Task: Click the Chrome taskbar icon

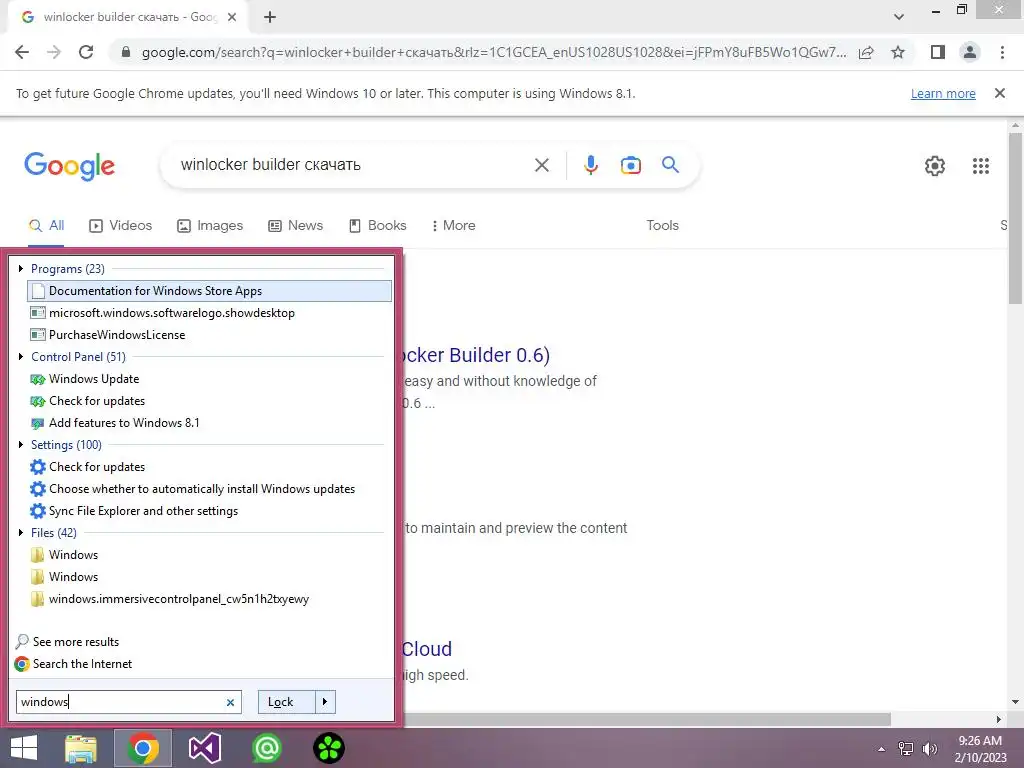Action: tap(143, 748)
